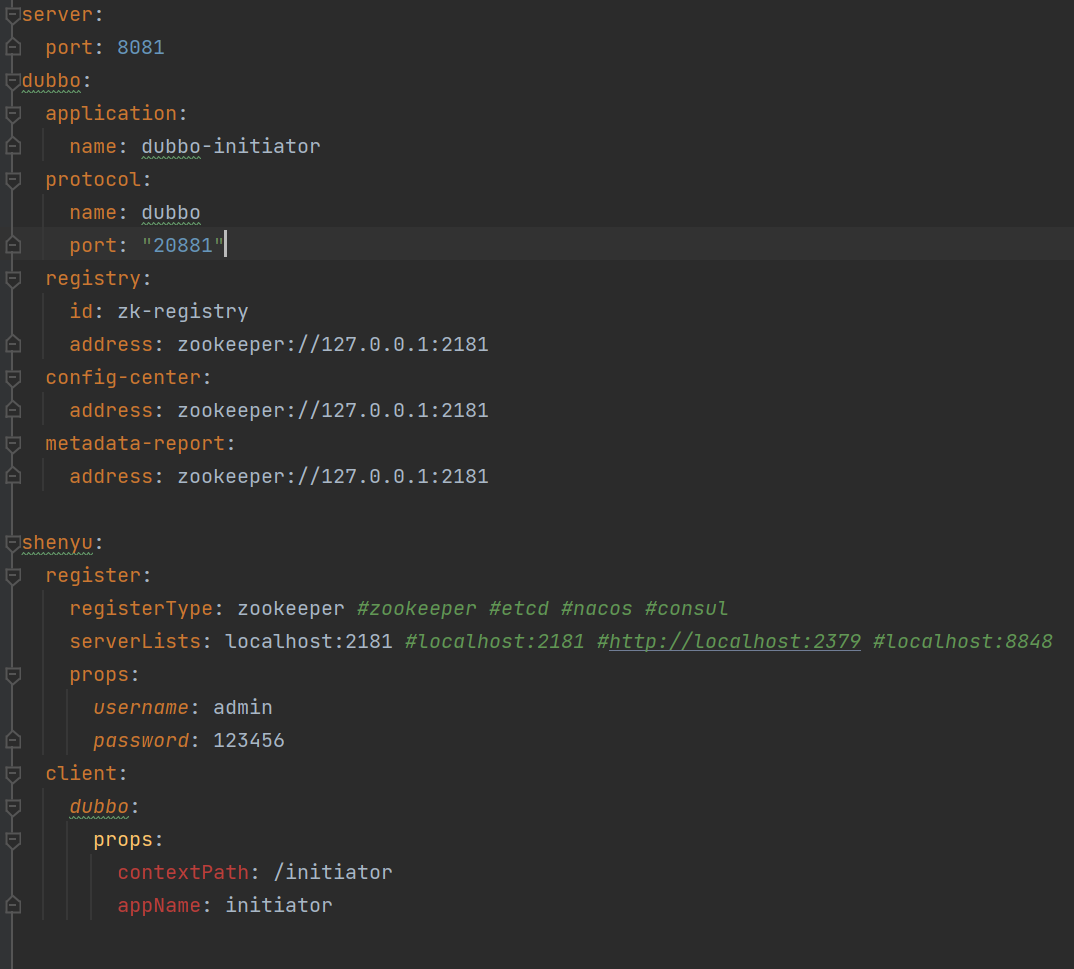This screenshot has height=969, width=1074.
Task: Open the http://localhost:2379 comment link
Action: pos(733,641)
